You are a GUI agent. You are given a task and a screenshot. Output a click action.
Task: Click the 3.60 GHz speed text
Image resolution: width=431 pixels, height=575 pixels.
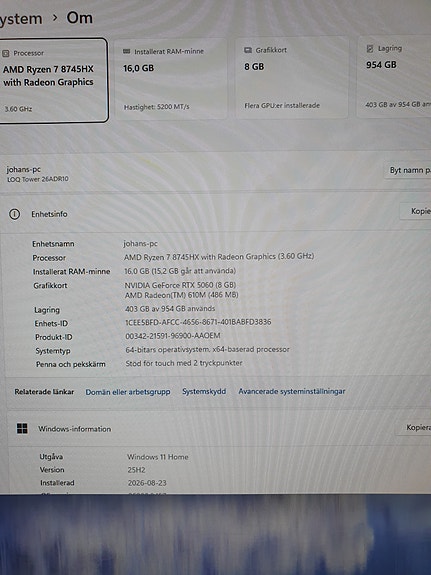tap(18, 109)
